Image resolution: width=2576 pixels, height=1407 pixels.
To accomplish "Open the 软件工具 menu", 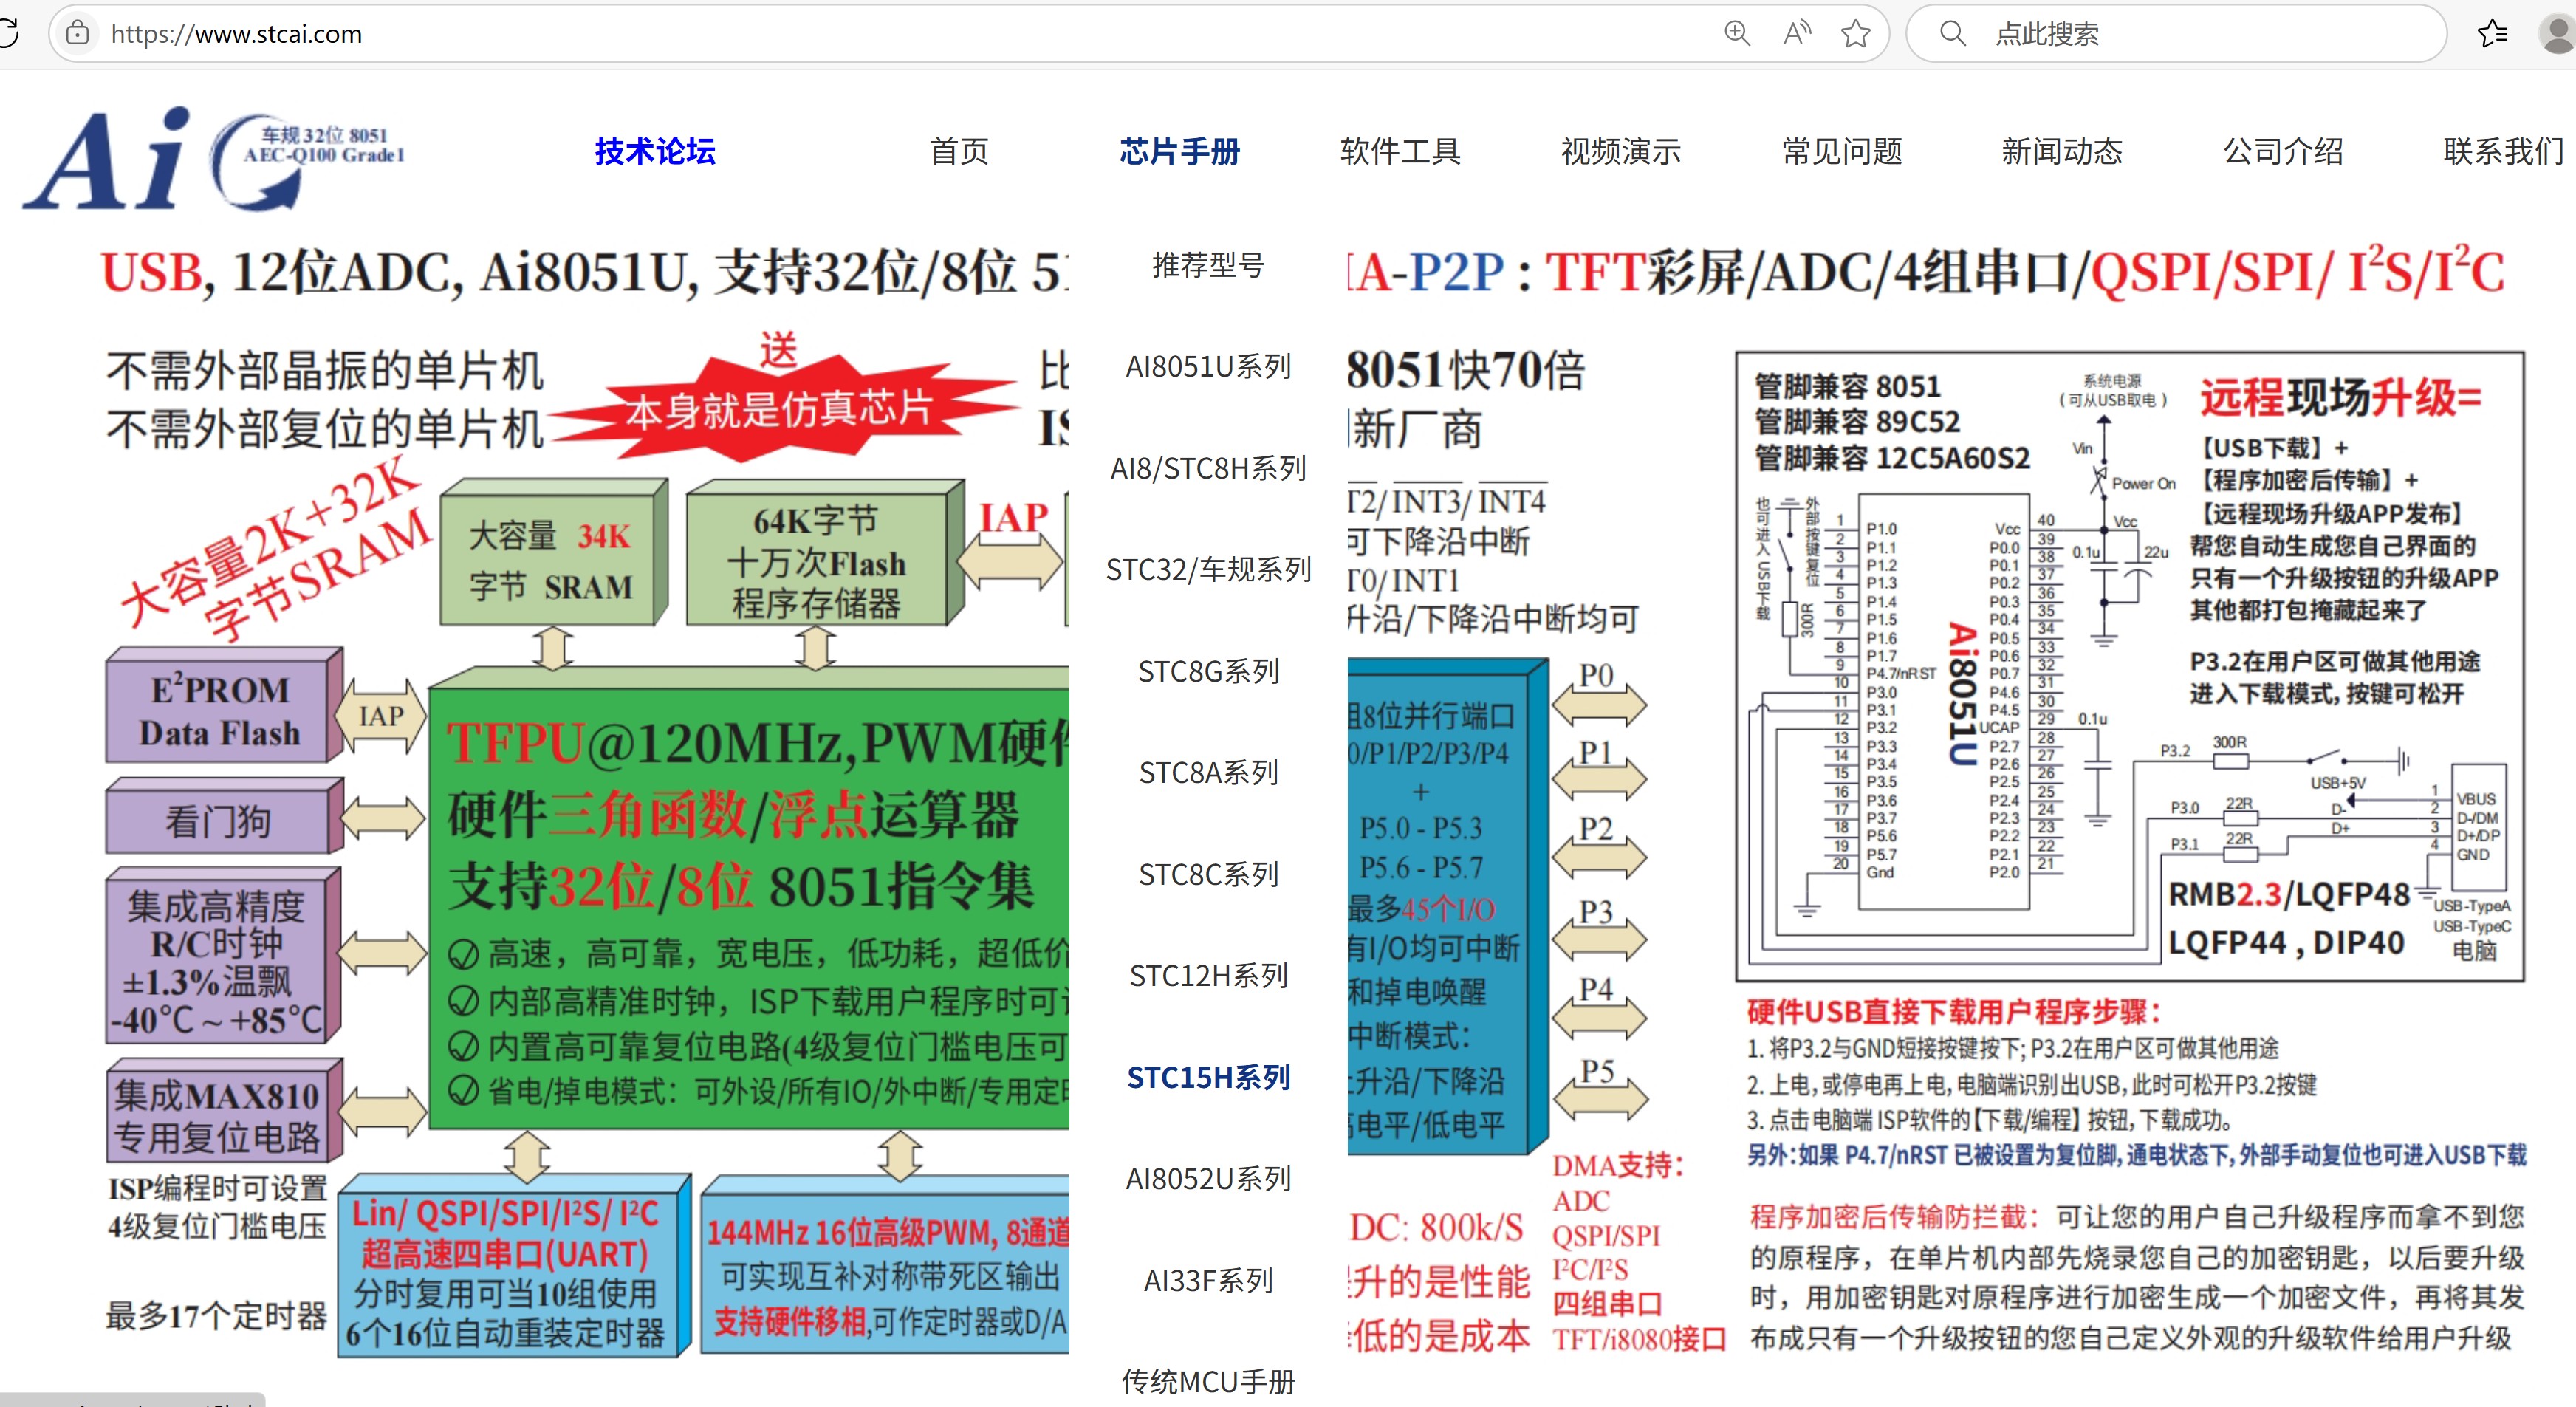I will pyautogui.click(x=1401, y=151).
